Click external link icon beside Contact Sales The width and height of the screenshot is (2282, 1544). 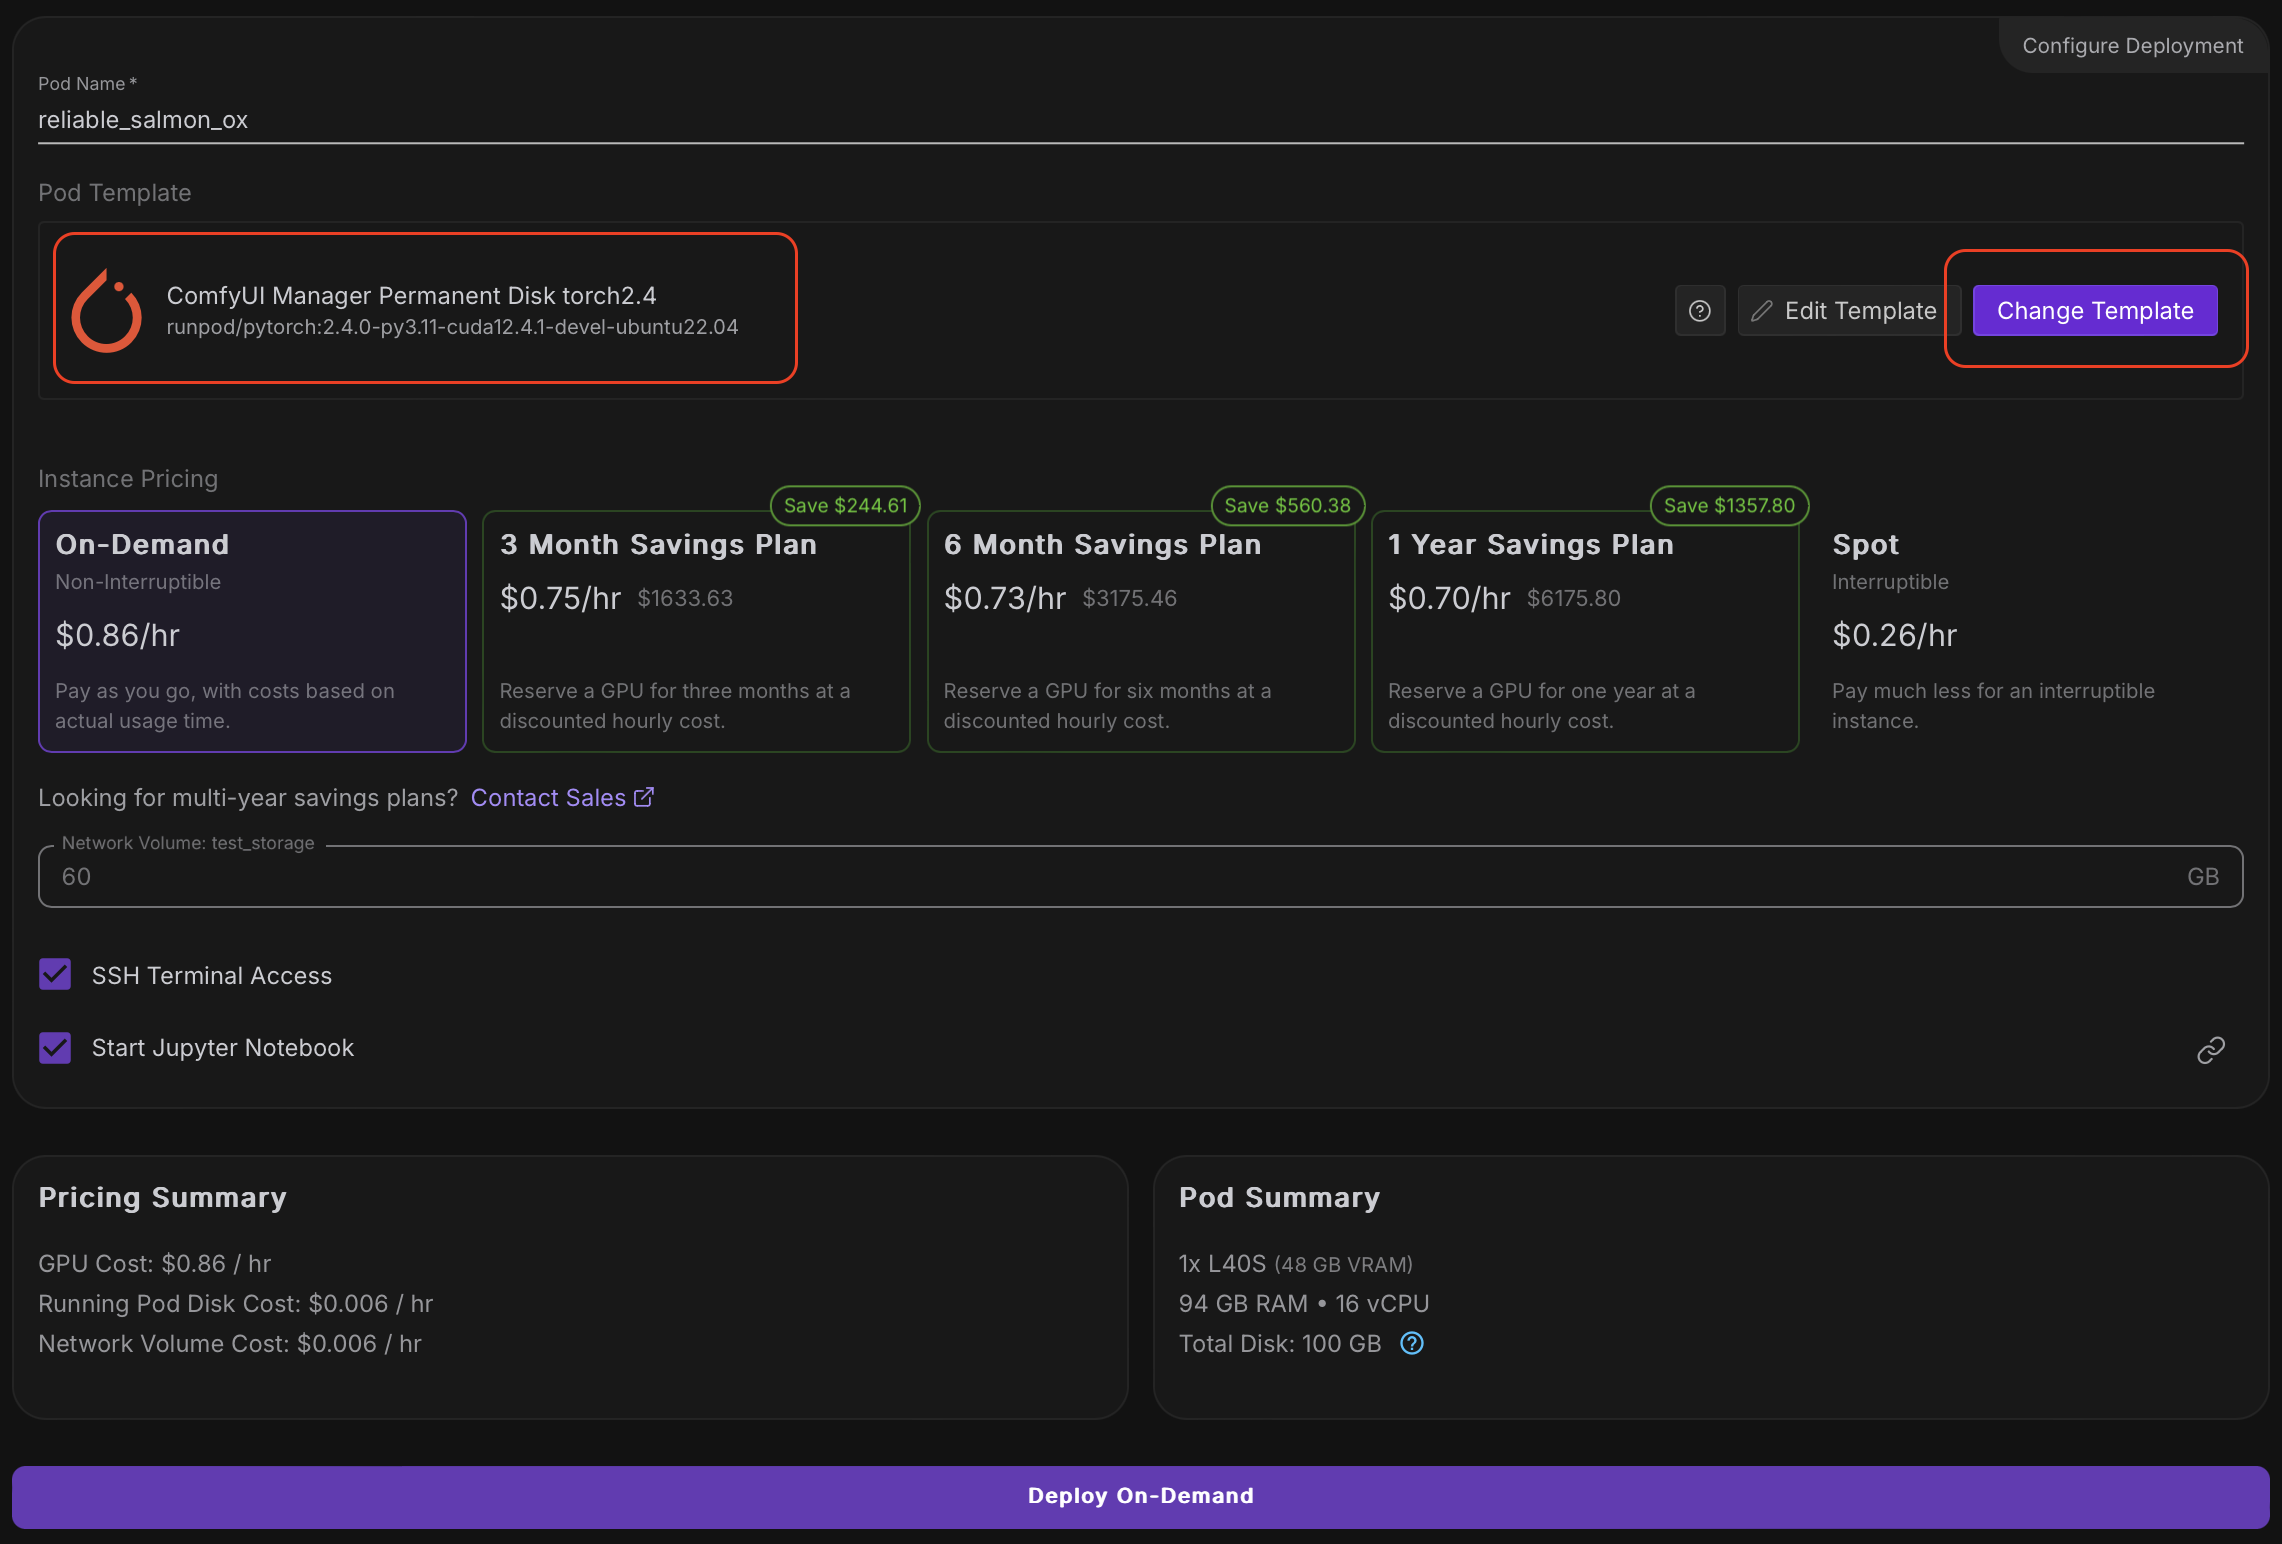click(x=644, y=797)
